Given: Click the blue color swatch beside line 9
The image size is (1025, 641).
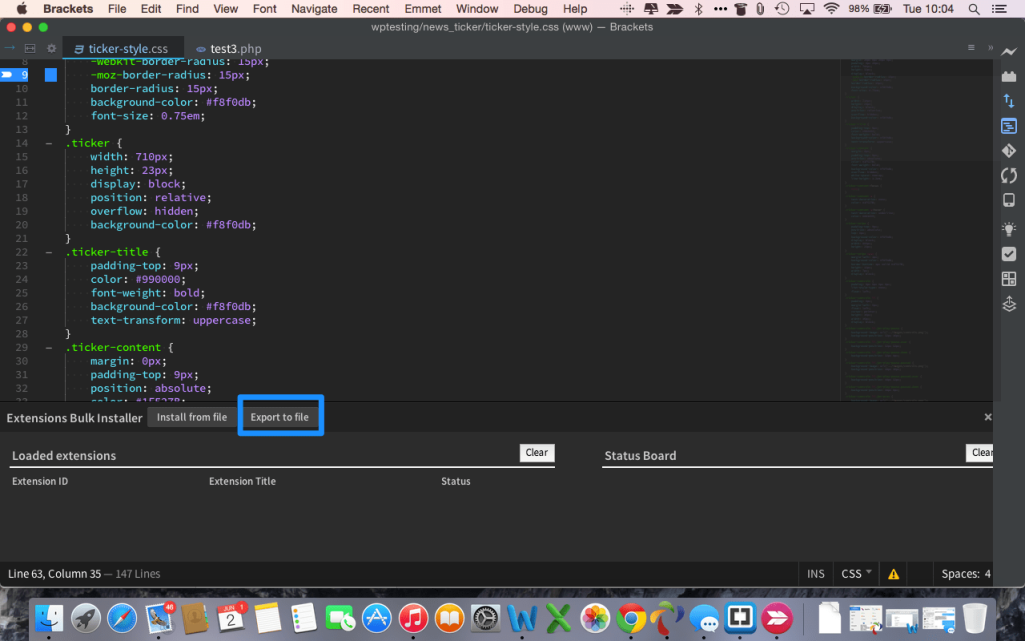Looking at the screenshot, I should point(51,74).
